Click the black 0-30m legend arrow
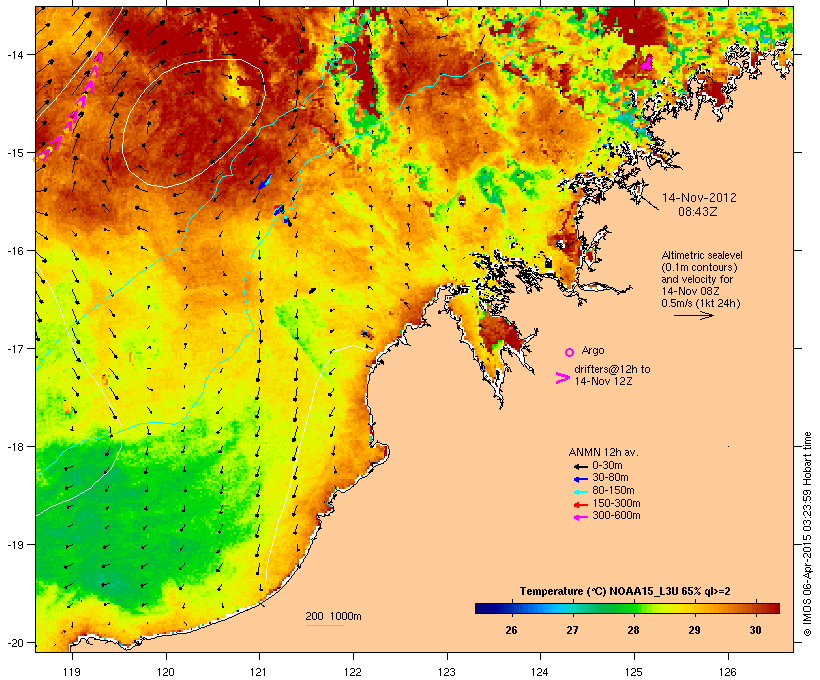Viewport: 820px width, 680px height. (580, 466)
